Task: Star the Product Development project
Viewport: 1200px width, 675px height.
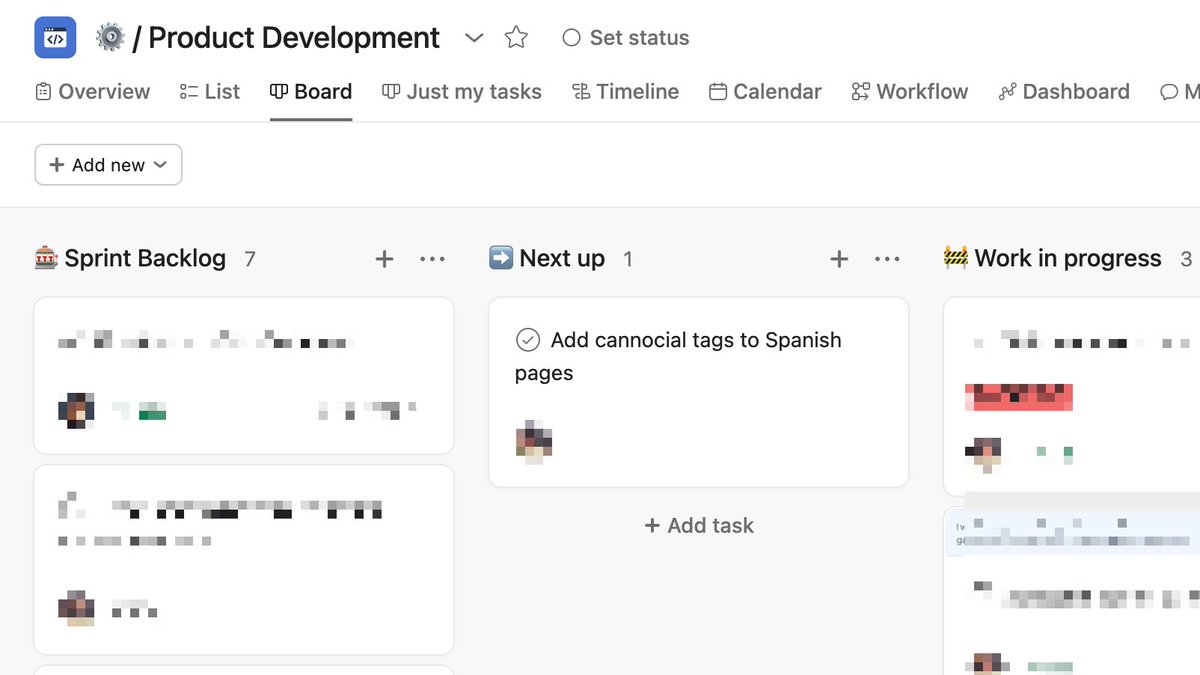Action: click(x=516, y=38)
